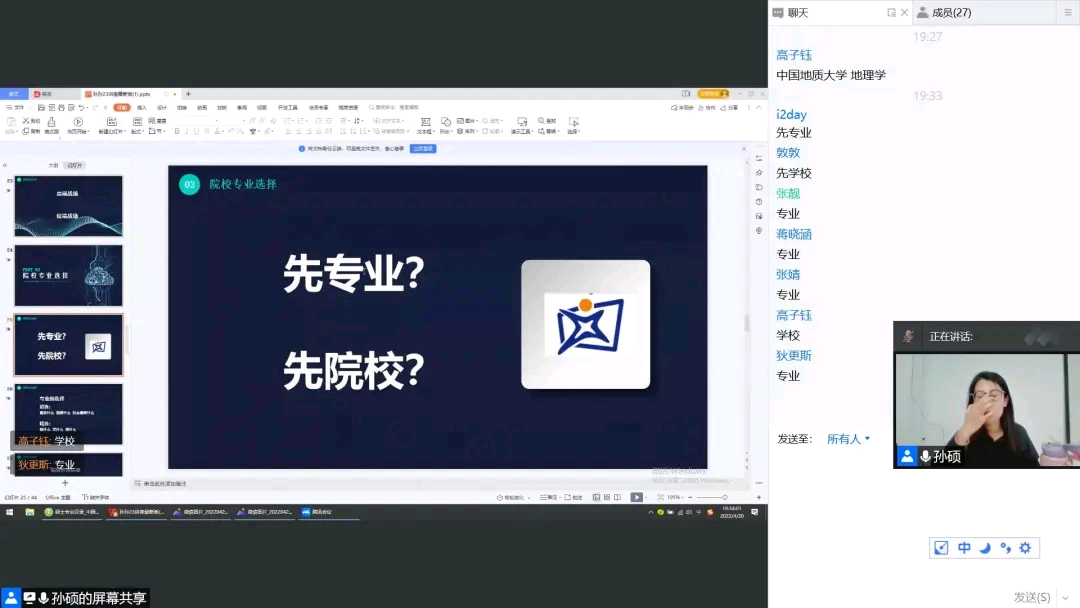This screenshot has height=608, width=1080.
Task: Open a new tab with plus icon
Action: (x=188, y=94)
